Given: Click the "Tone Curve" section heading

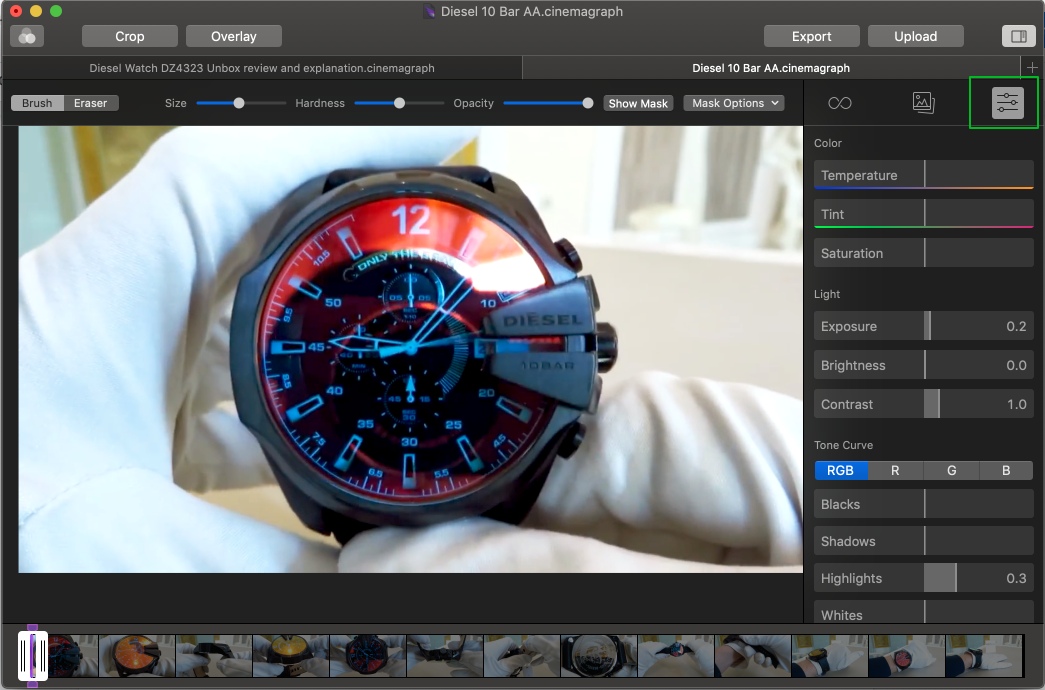Looking at the screenshot, I should 843,445.
